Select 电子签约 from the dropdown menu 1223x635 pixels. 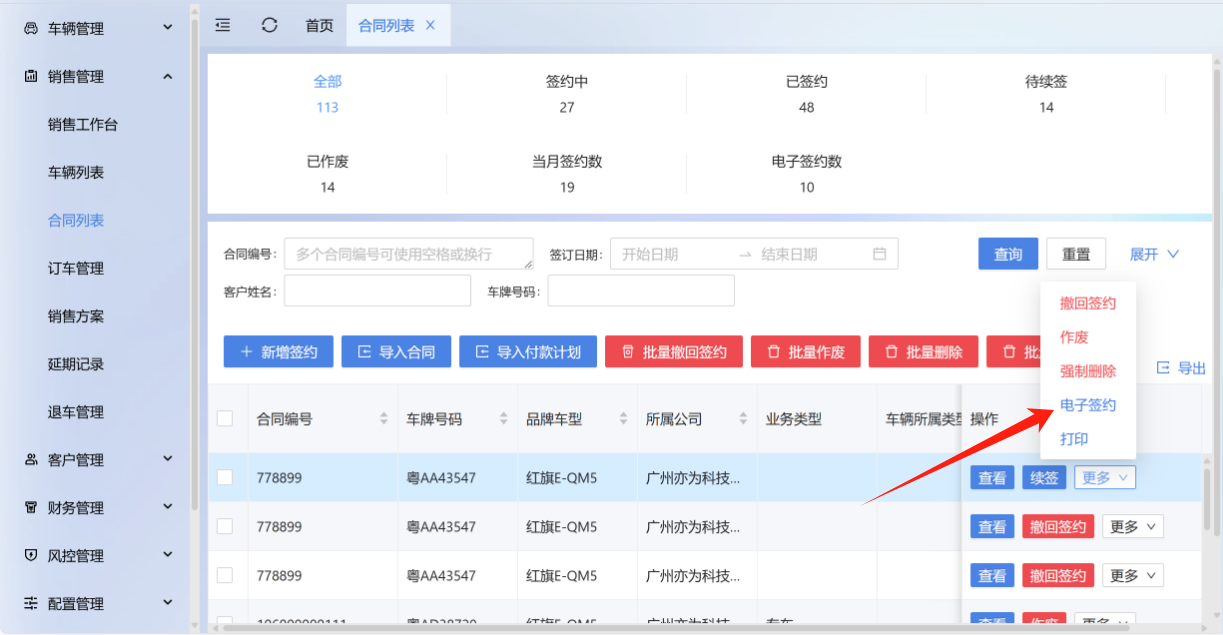pyautogui.click(x=1088, y=405)
